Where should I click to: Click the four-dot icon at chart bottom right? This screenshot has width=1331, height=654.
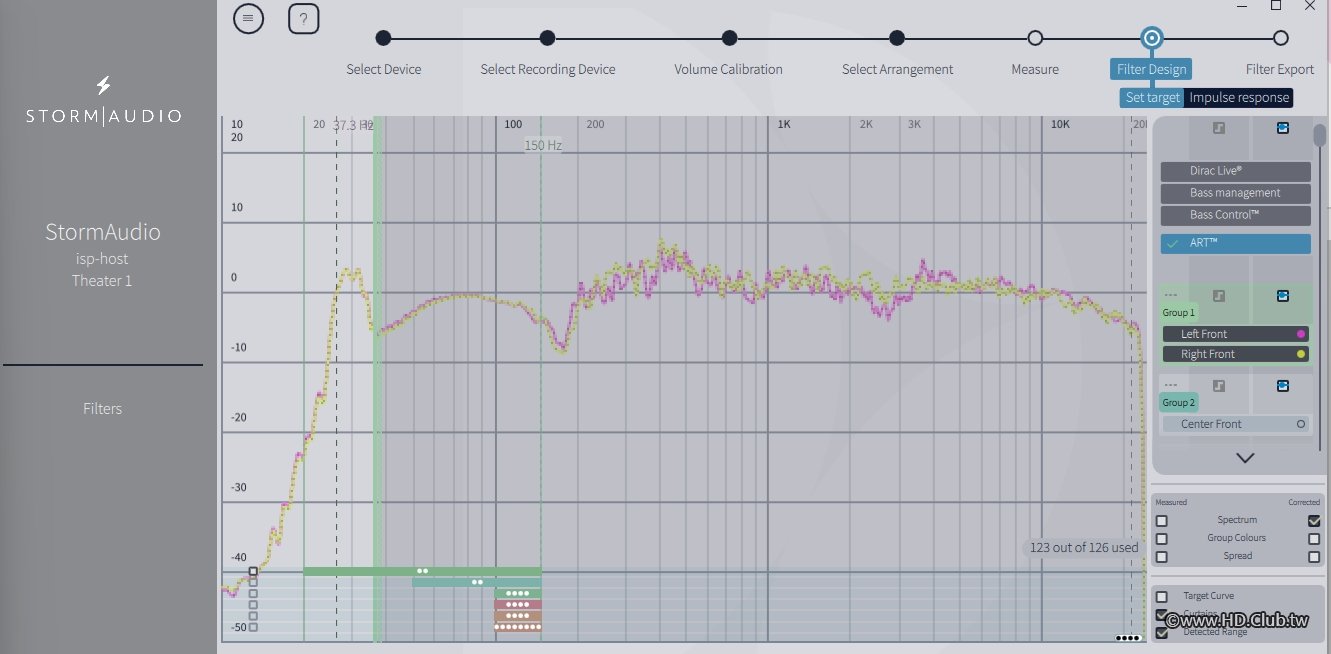[1128, 637]
